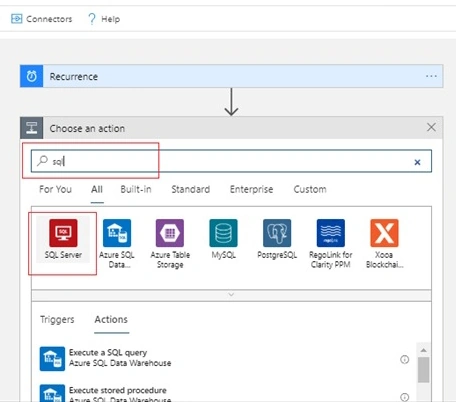Viewport: 456px width, 402px height.
Task: Switch to the Custom tab
Action: point(310,189)
